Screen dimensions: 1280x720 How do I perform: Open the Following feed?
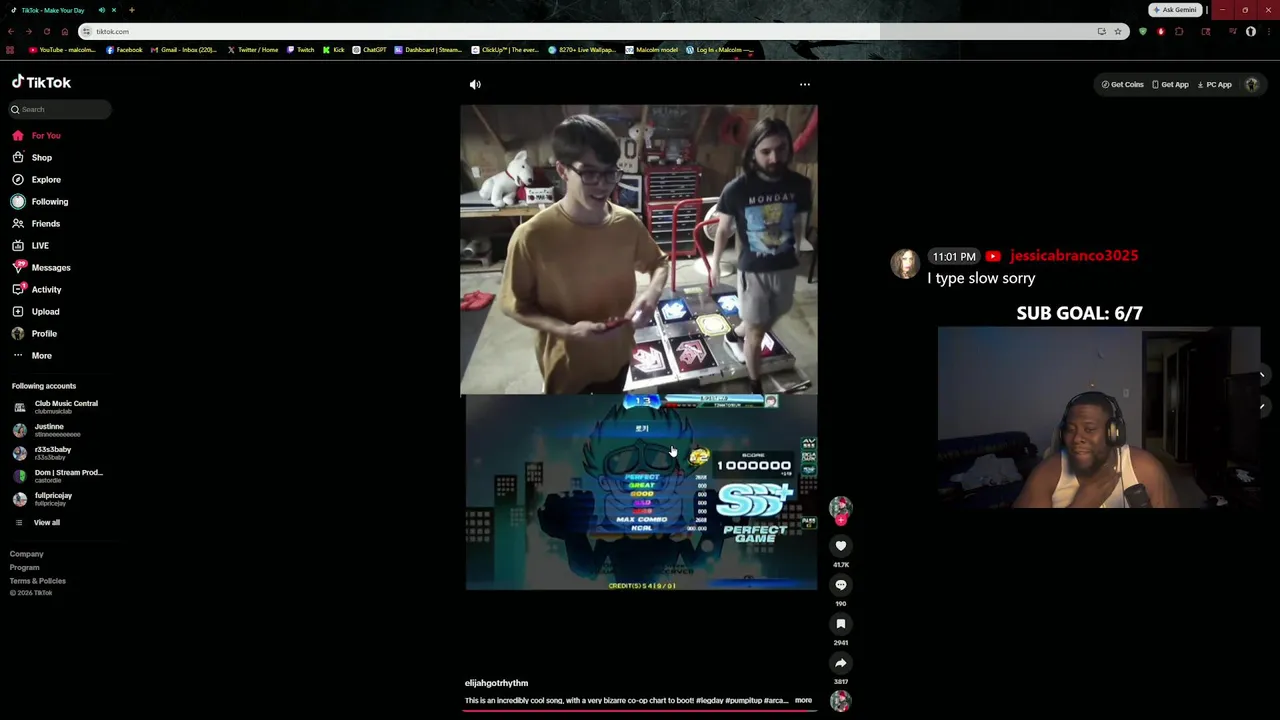[x=40, y=201]
